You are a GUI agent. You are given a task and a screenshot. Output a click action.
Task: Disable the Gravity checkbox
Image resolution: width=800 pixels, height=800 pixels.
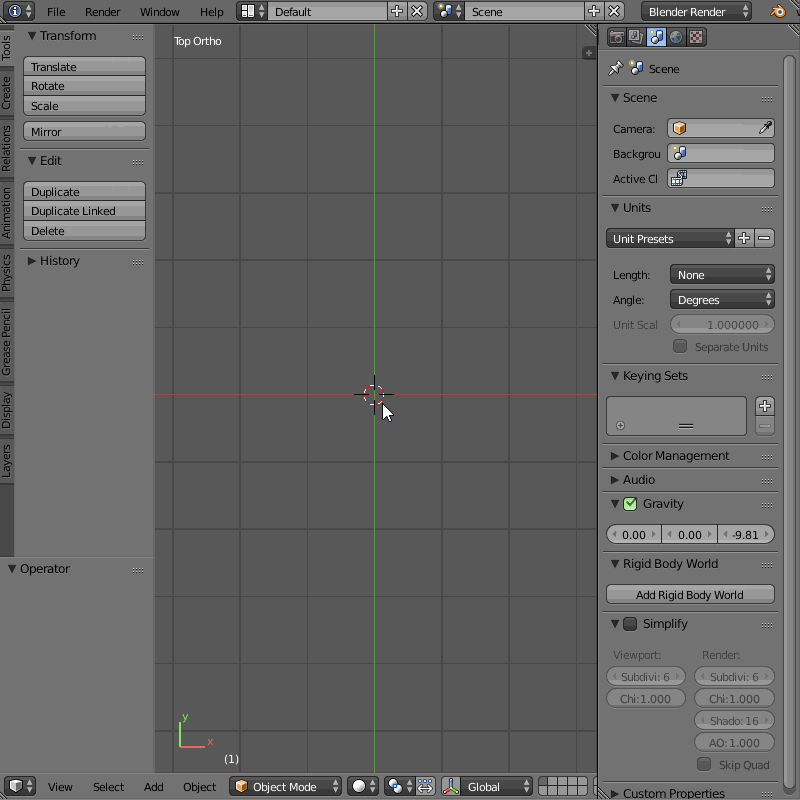click(629, 504)
